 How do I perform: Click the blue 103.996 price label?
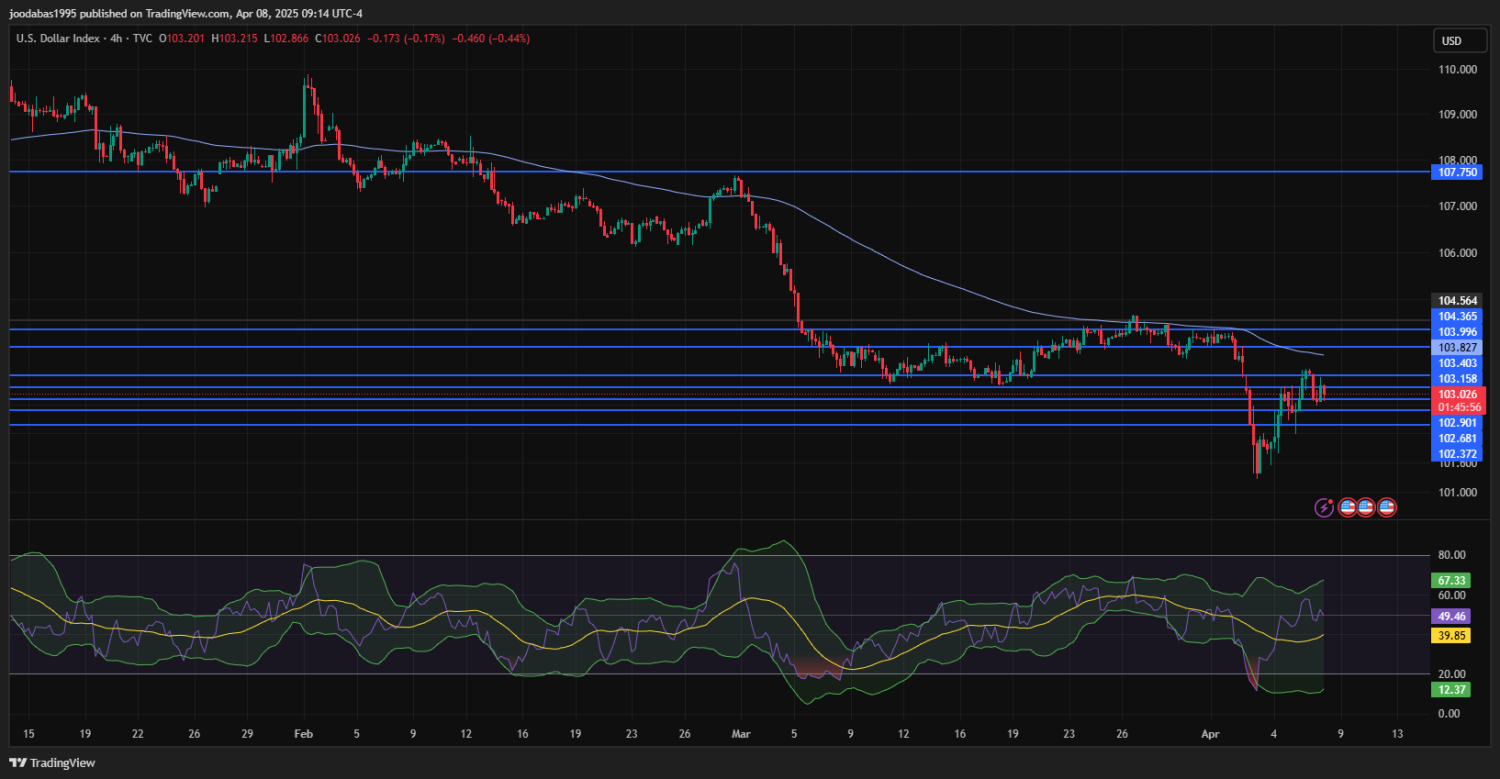point(1458,332)
